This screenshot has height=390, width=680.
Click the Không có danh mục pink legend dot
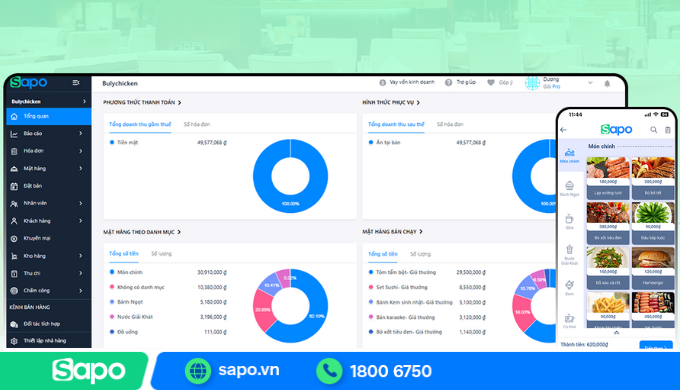click(x=112, y=287)
